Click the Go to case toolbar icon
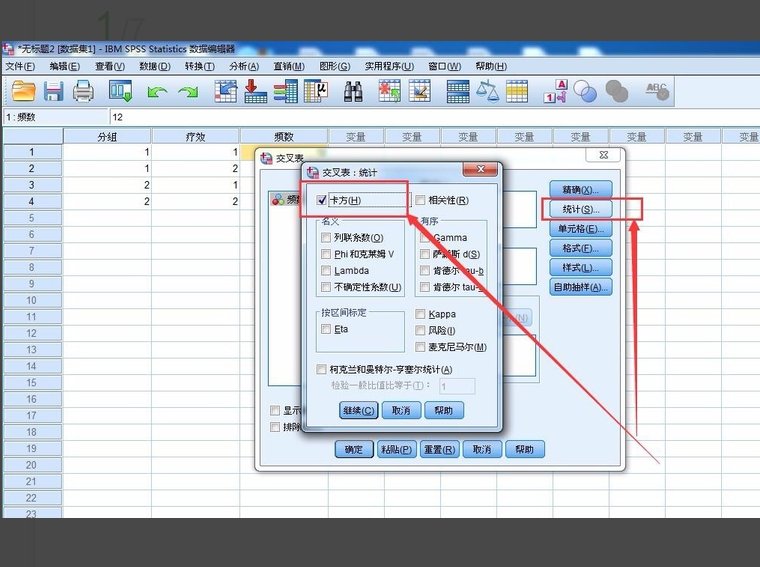760x567 pixels. pyautogui.click(x=226, y=91)
